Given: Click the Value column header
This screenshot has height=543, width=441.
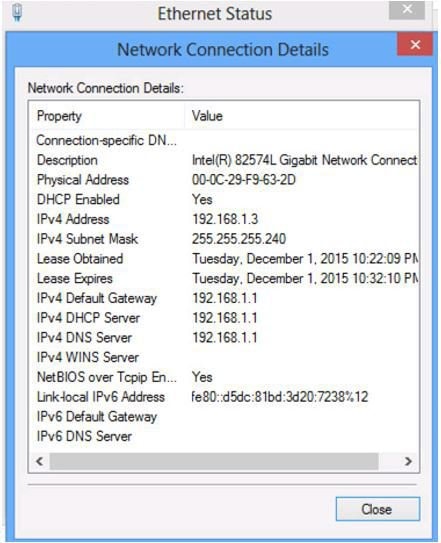Looking at the screenshot, I should (301, 116).
